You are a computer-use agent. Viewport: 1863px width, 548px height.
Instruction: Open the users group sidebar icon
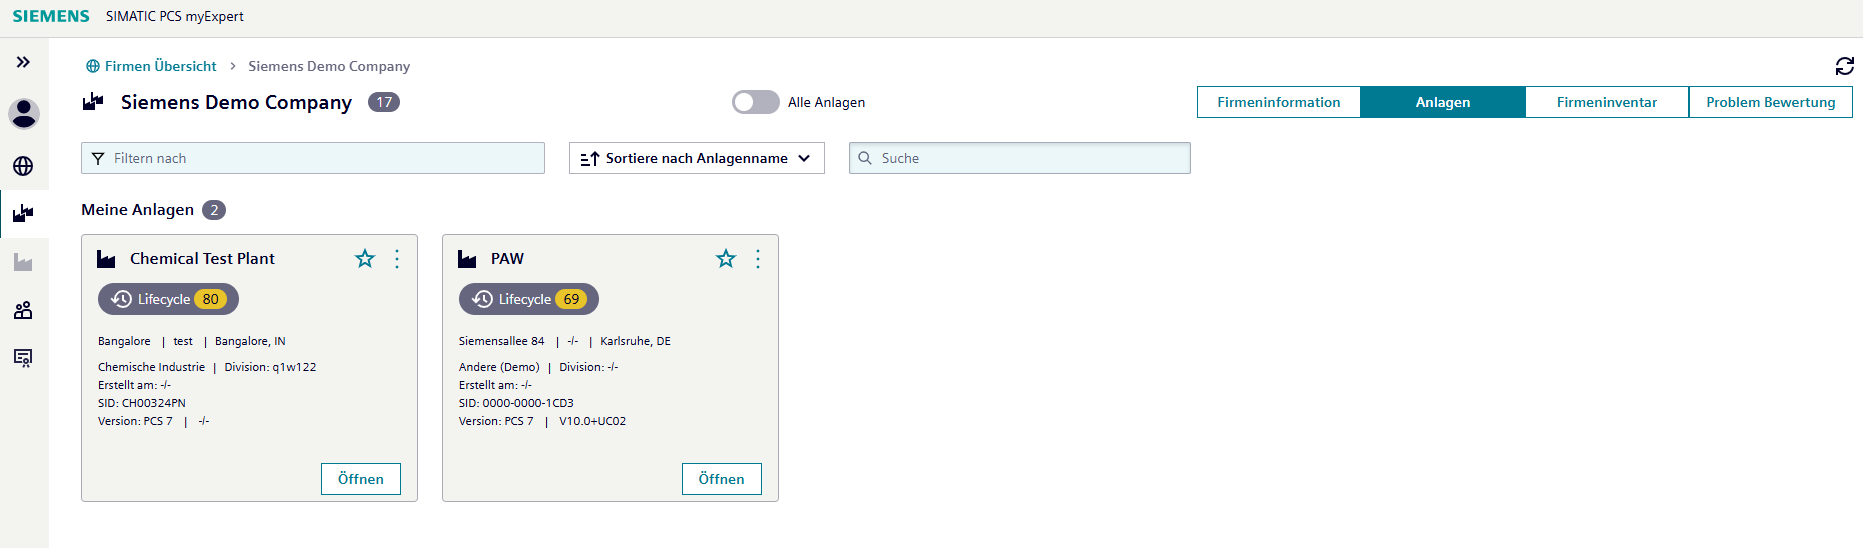pos(23,310)
